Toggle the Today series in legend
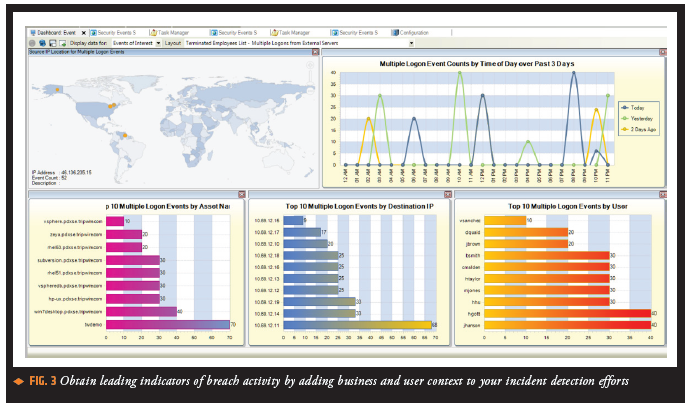This screenshot has height=409, width=691. point(633,108)
